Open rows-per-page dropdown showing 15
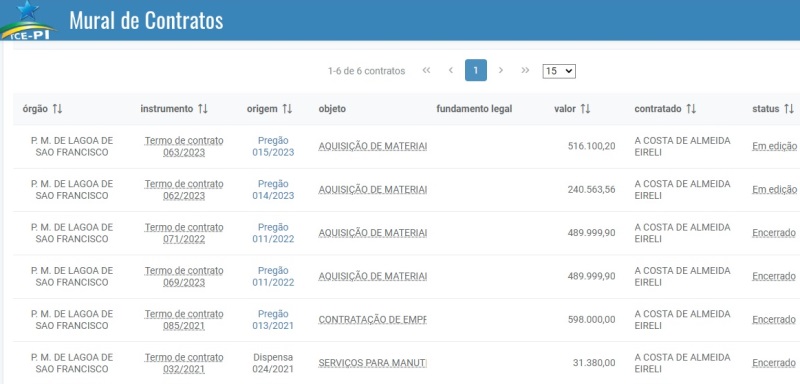Screen dimensions: 800x384 click(559, 71)
